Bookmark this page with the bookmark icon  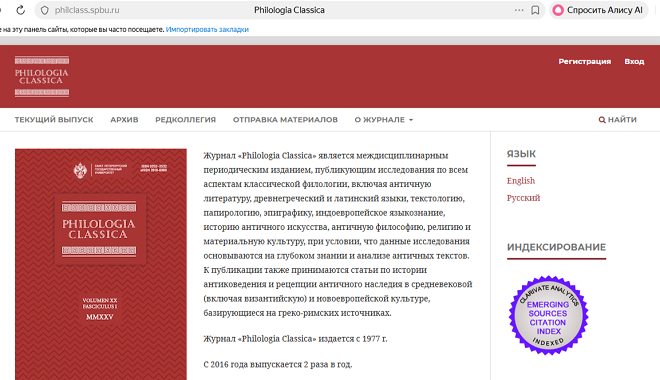click(535, 10)
